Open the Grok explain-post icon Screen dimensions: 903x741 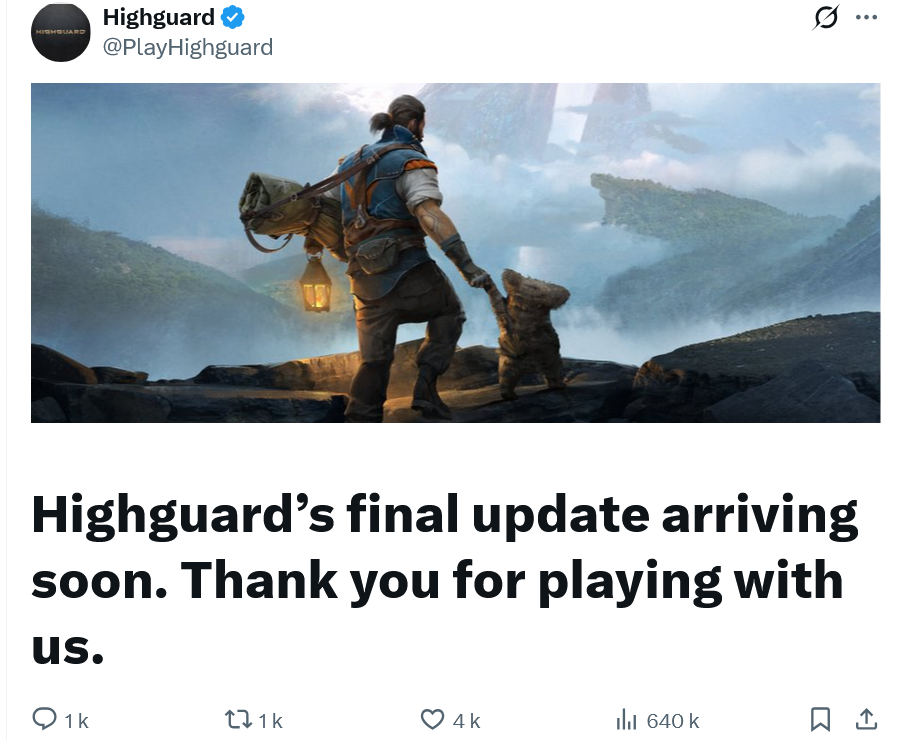tap(825, 17)
